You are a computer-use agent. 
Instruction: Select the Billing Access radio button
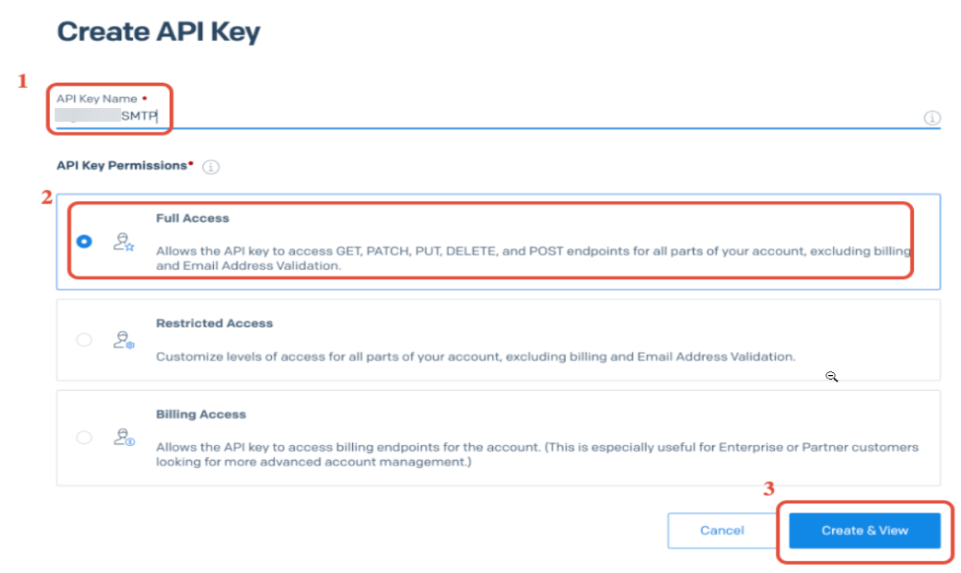[84, 437]
